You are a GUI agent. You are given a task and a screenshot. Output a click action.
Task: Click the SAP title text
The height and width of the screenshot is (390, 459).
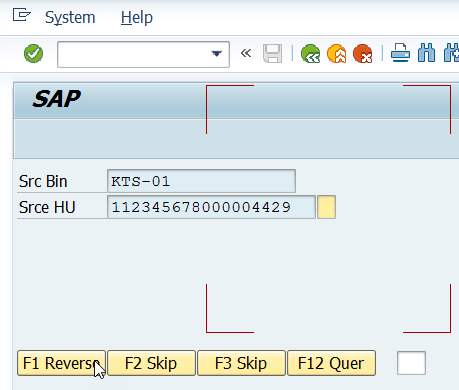click(57, 99)
